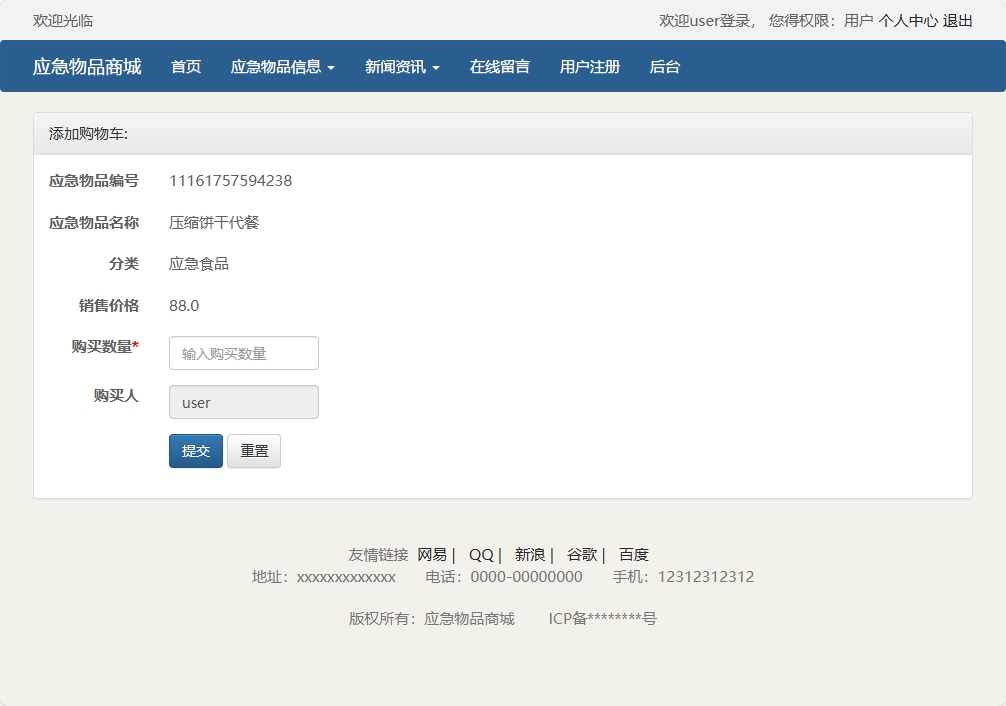Image resolution: width=1006 pixels, height=706 pixels.
Task: Submit the form with 提交 button
Action: pyautogui.click(x=195, y=451)
